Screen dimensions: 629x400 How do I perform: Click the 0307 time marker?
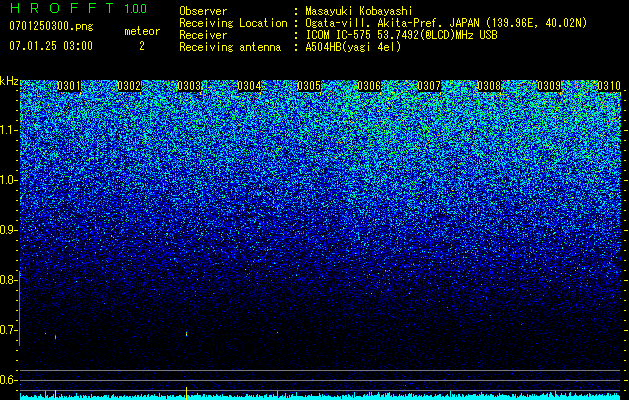[429, 86]
